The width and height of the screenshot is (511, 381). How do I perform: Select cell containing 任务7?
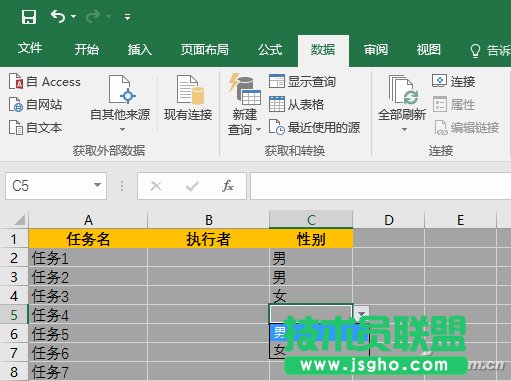[x=88, y=371]
